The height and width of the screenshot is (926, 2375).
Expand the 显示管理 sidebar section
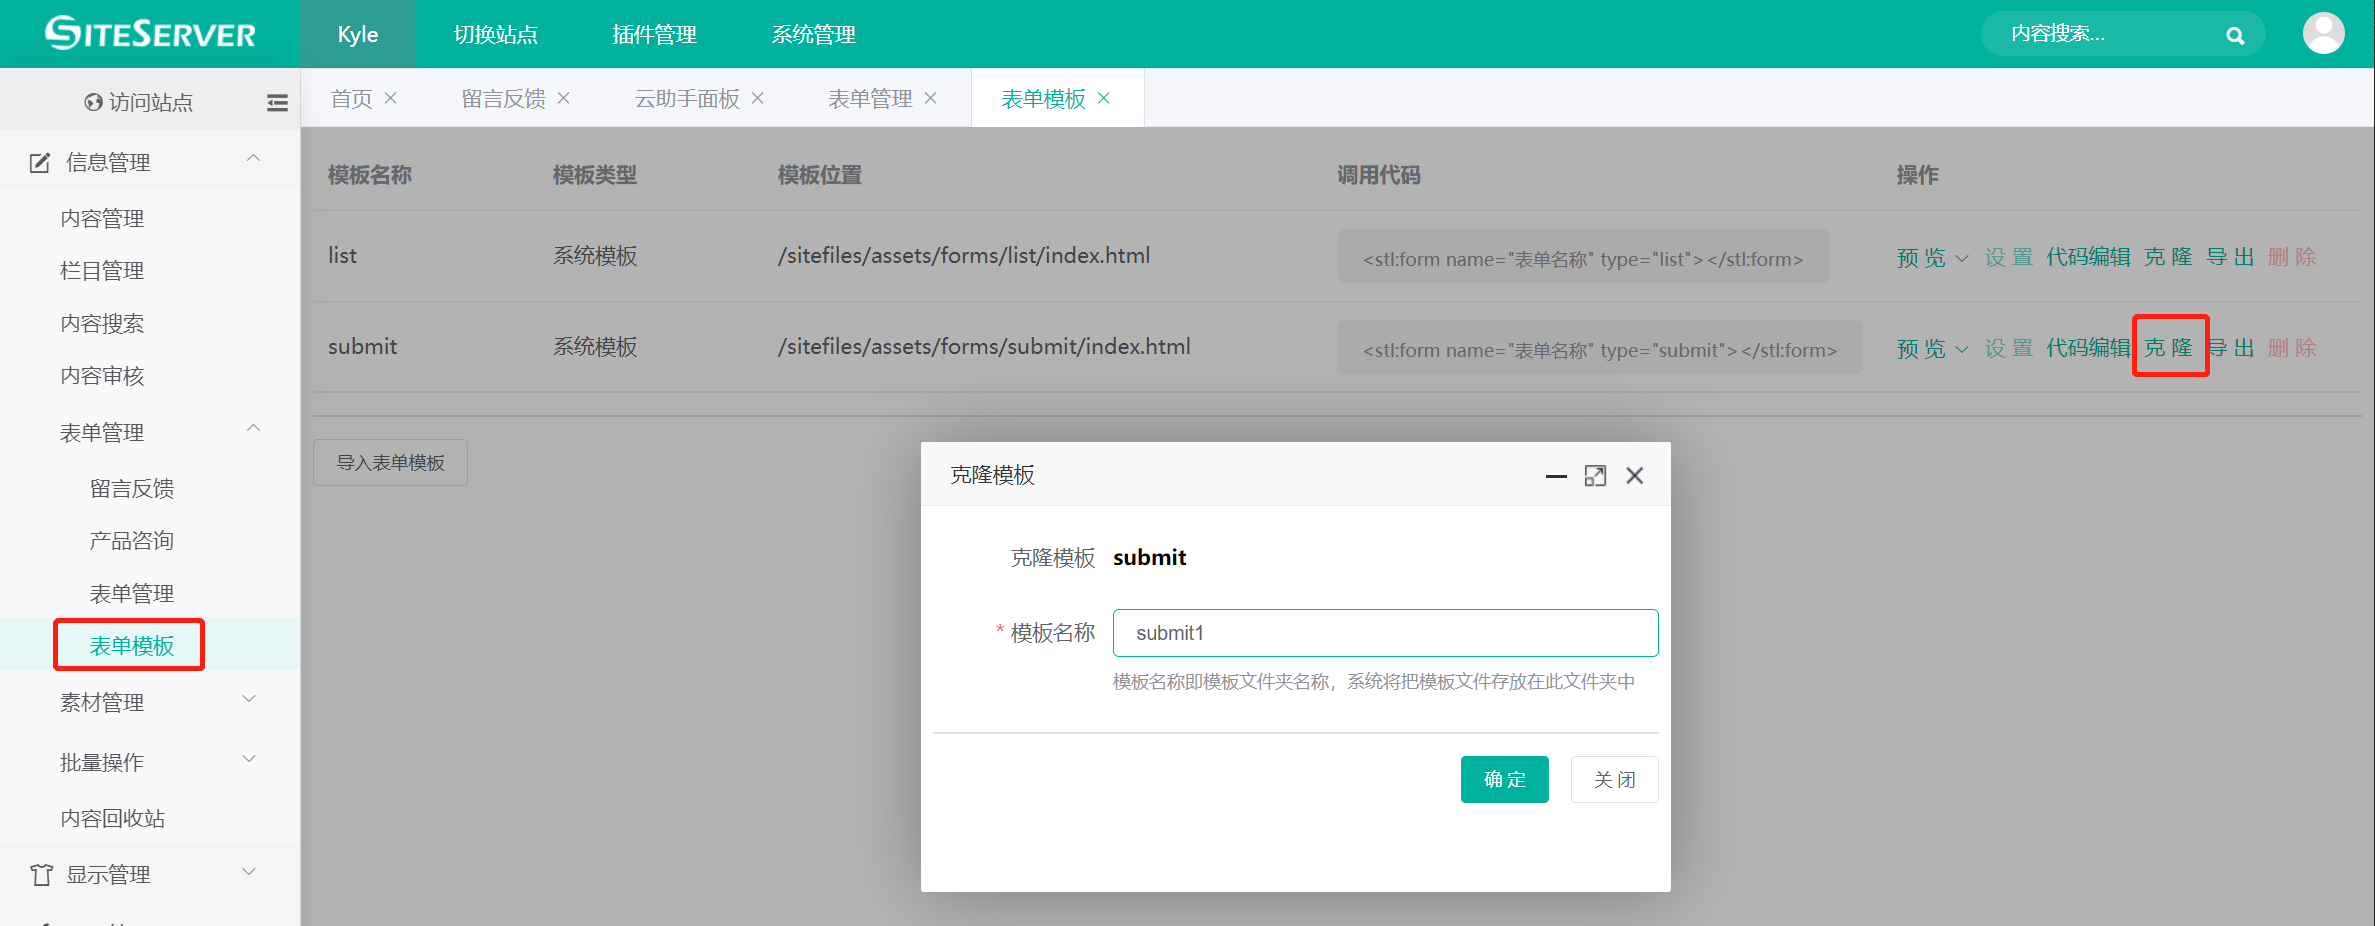(250, 873)
